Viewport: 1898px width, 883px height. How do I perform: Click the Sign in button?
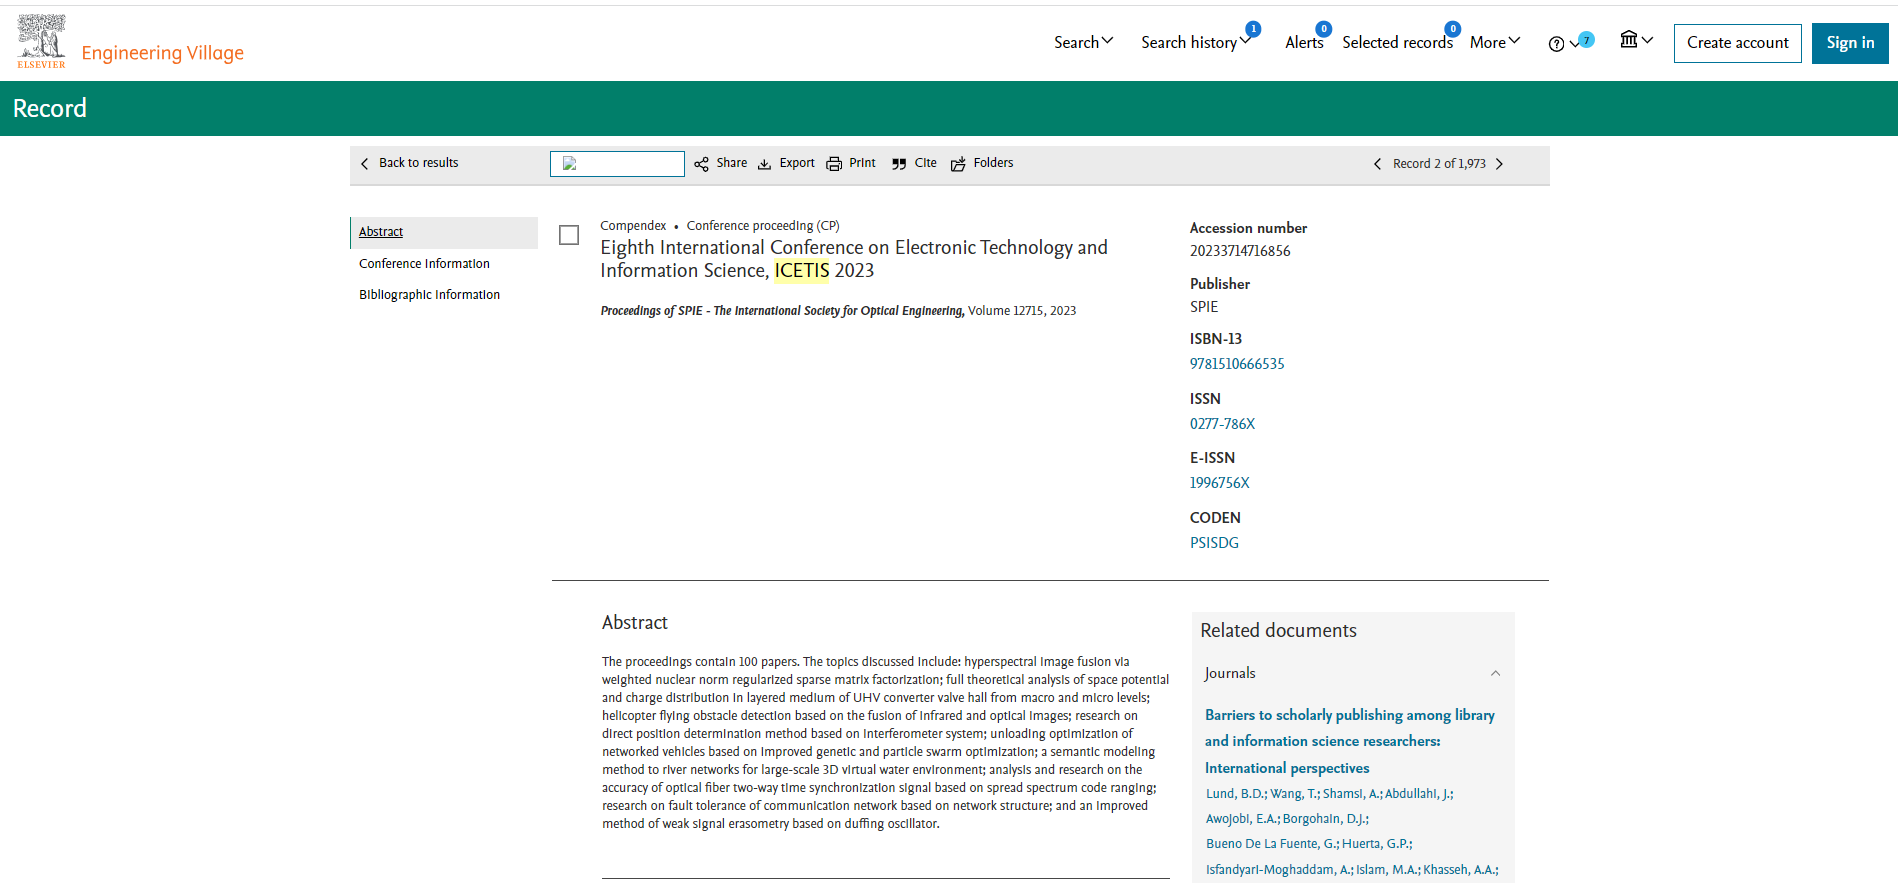click(1850, 43)
